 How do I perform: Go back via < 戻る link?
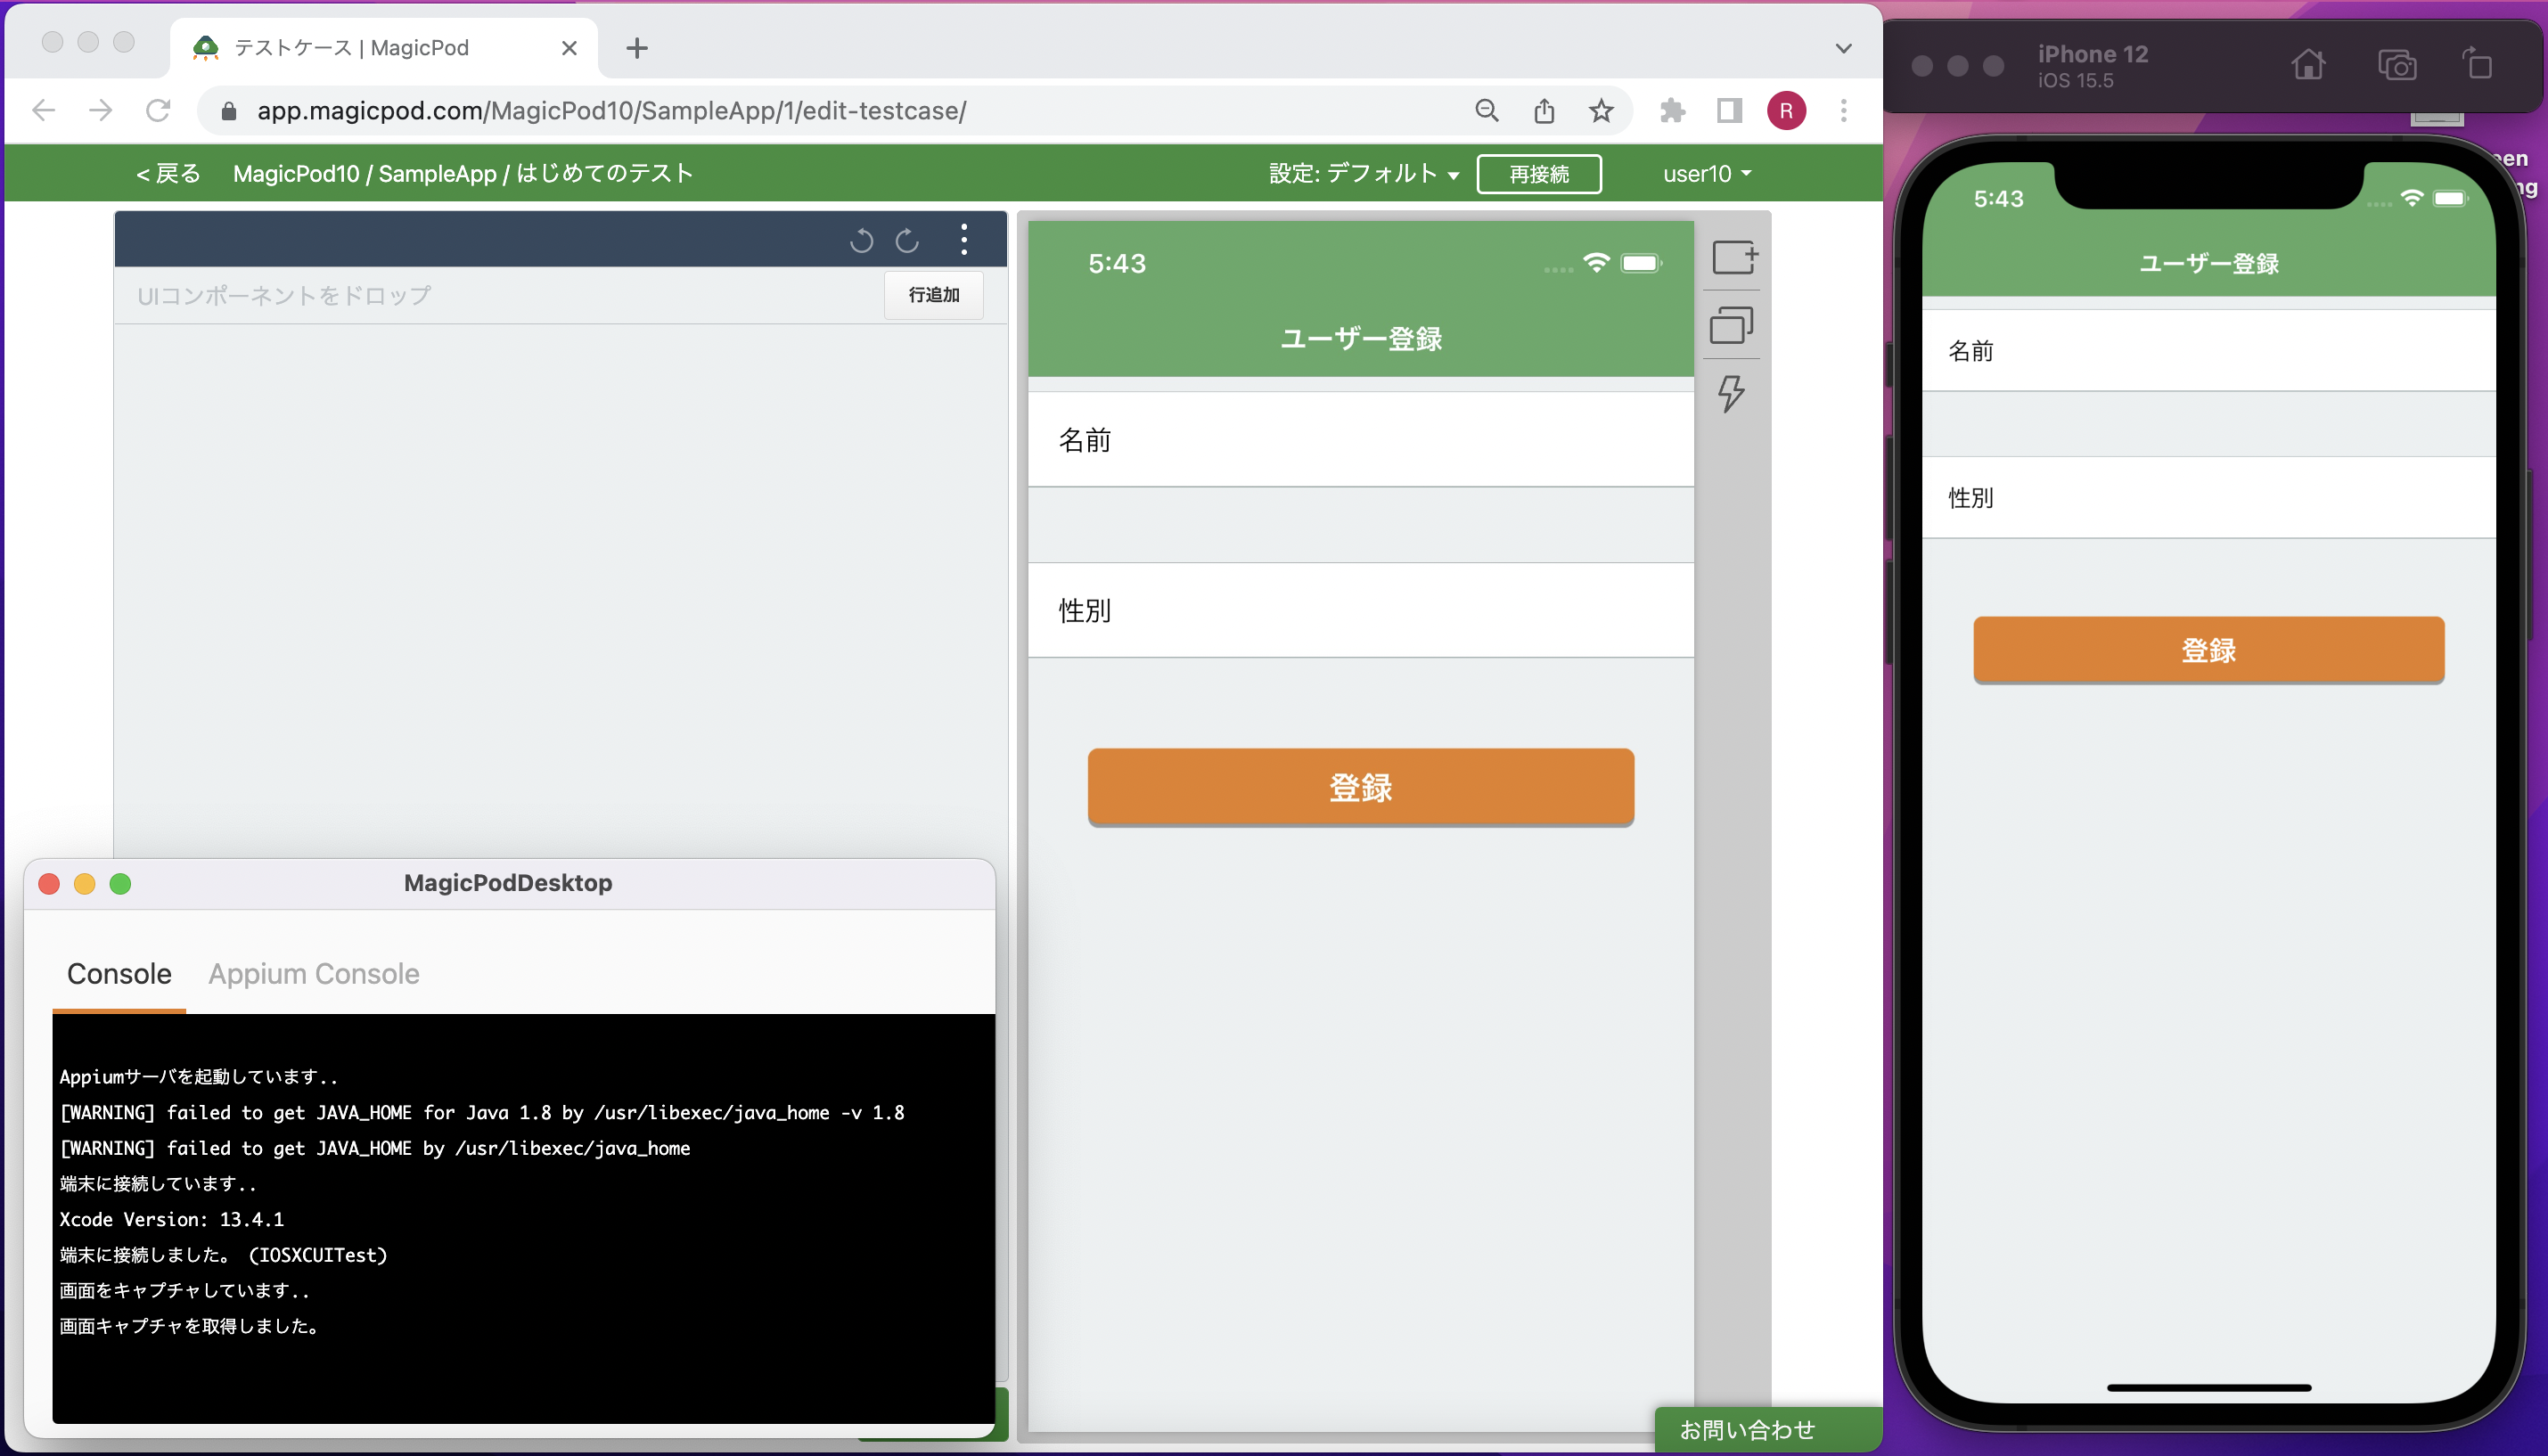coord(168,174)
